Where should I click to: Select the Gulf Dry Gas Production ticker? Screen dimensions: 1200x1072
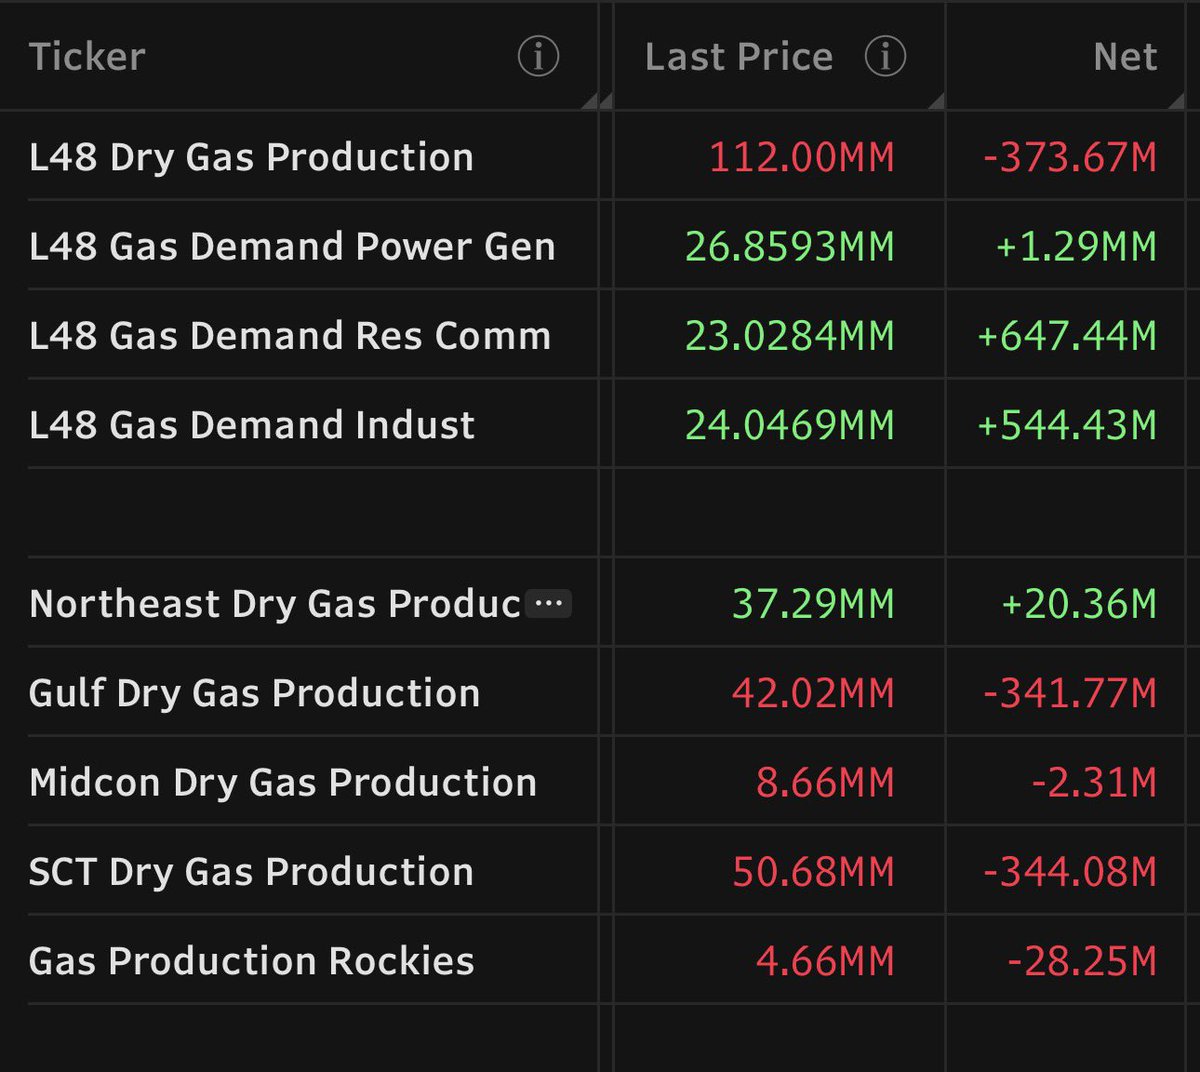pos(255,693)
